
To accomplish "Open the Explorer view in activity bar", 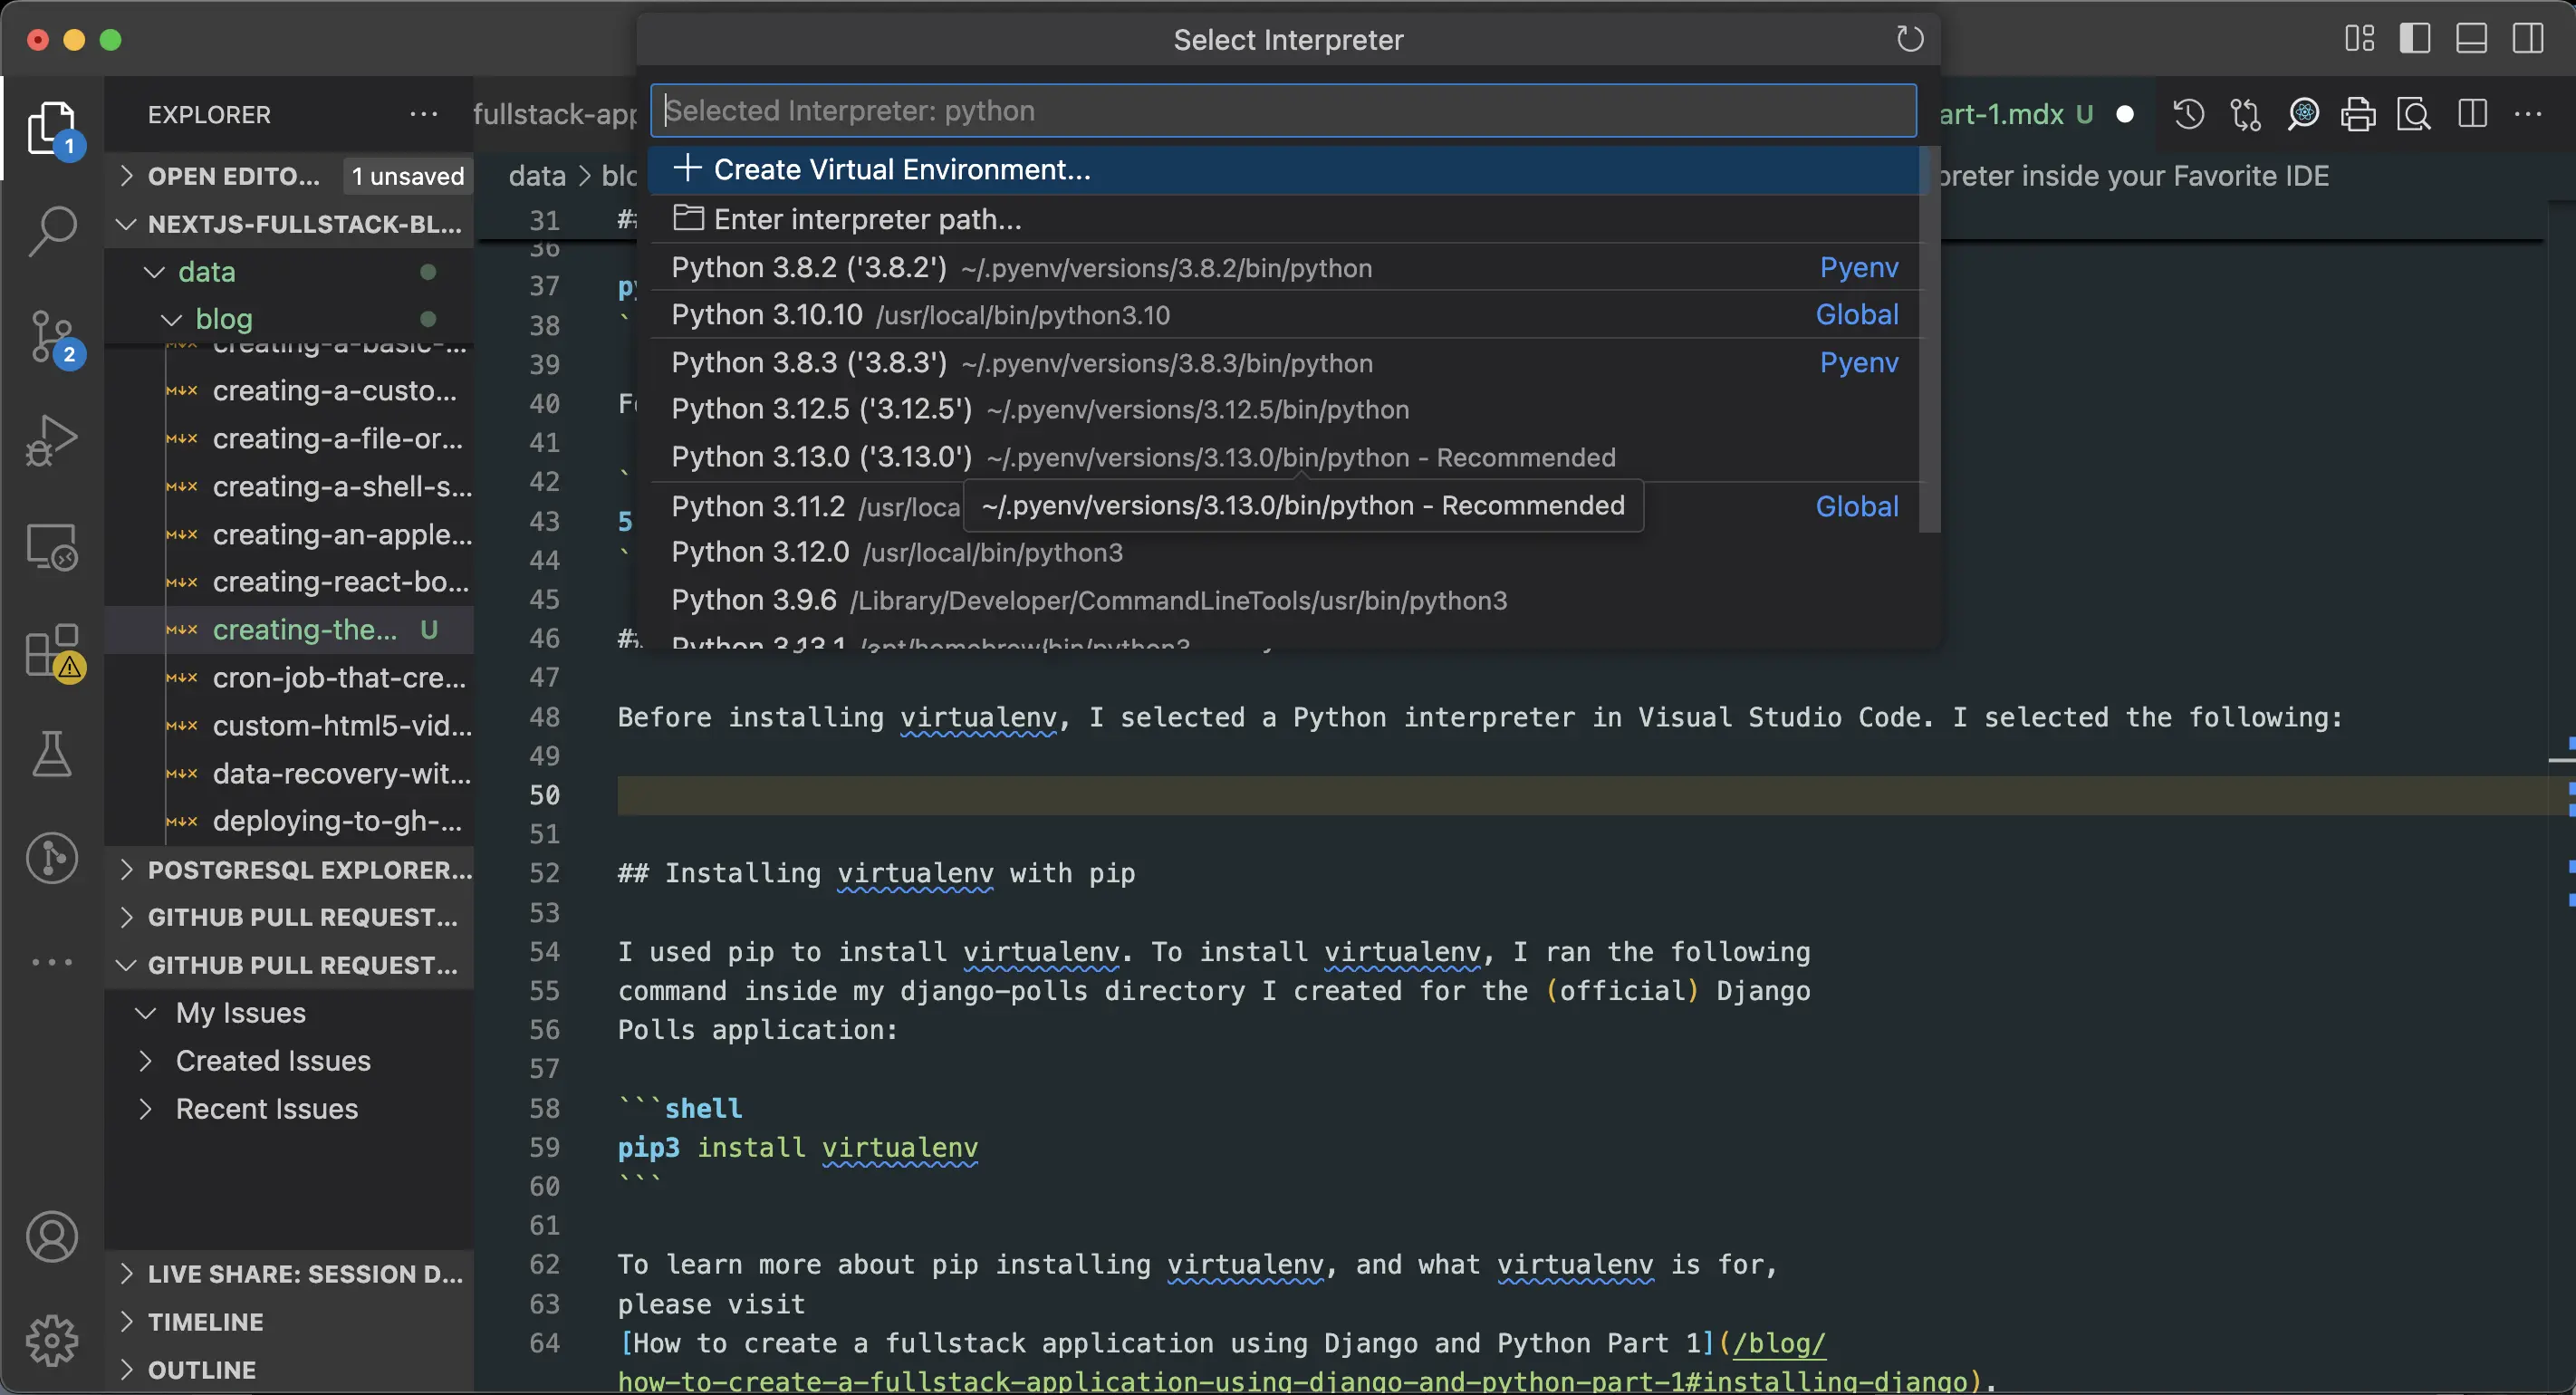I will 52,128.
